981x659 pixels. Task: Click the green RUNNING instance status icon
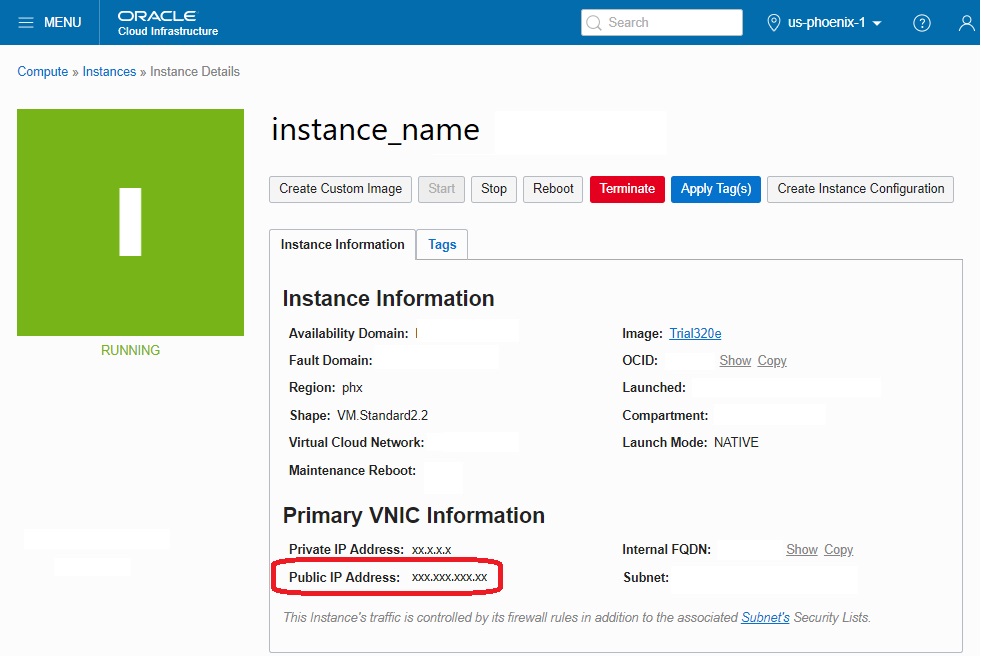point(130,223)
